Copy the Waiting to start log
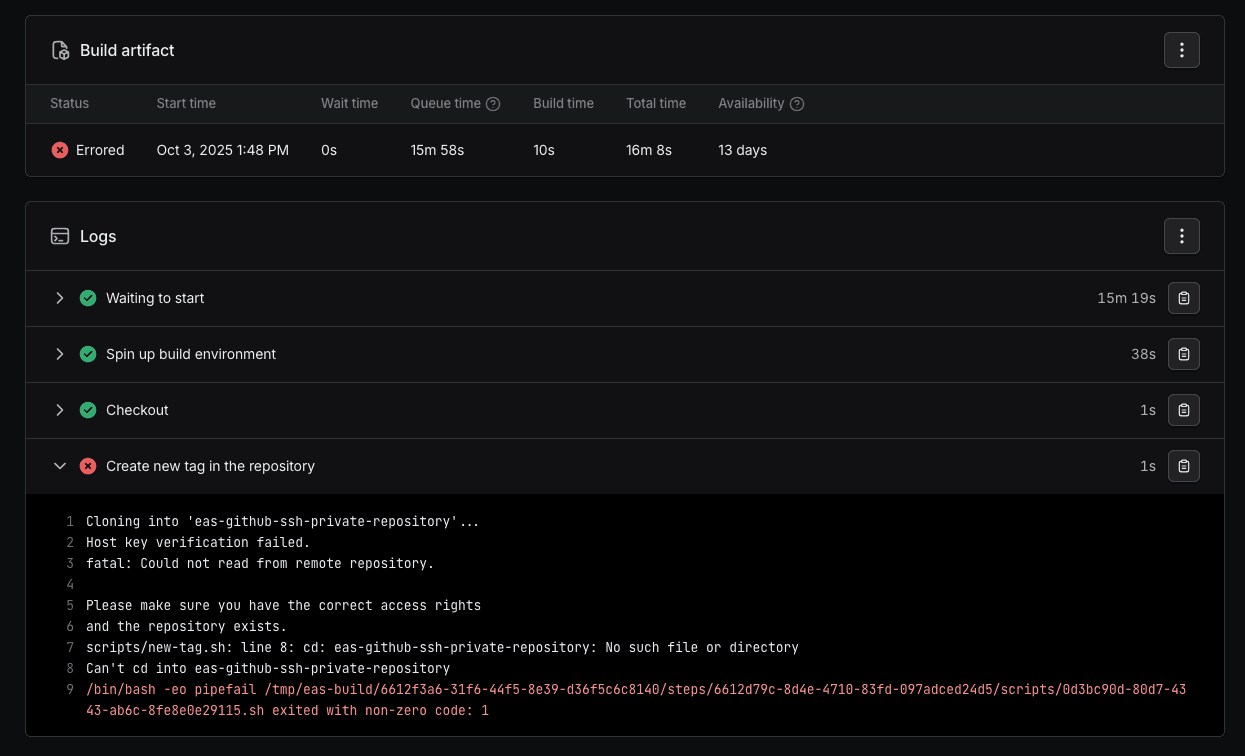 click(1183, 298)
